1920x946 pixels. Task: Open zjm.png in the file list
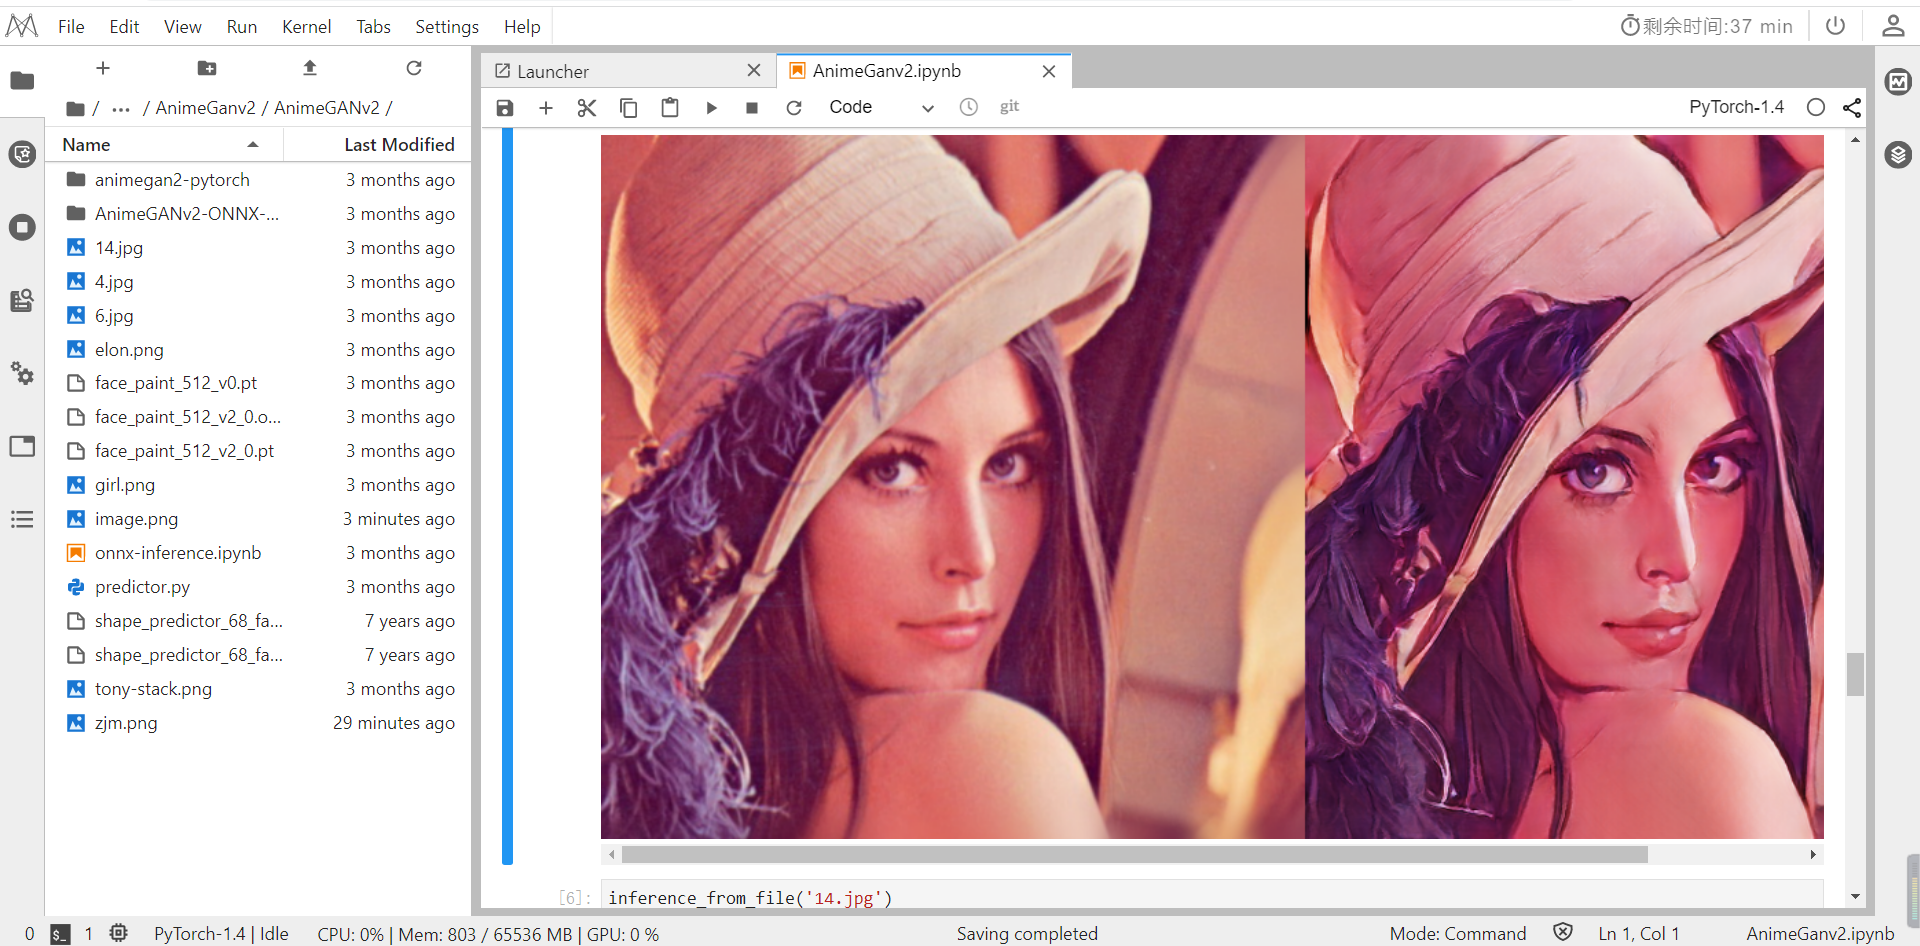126,723
